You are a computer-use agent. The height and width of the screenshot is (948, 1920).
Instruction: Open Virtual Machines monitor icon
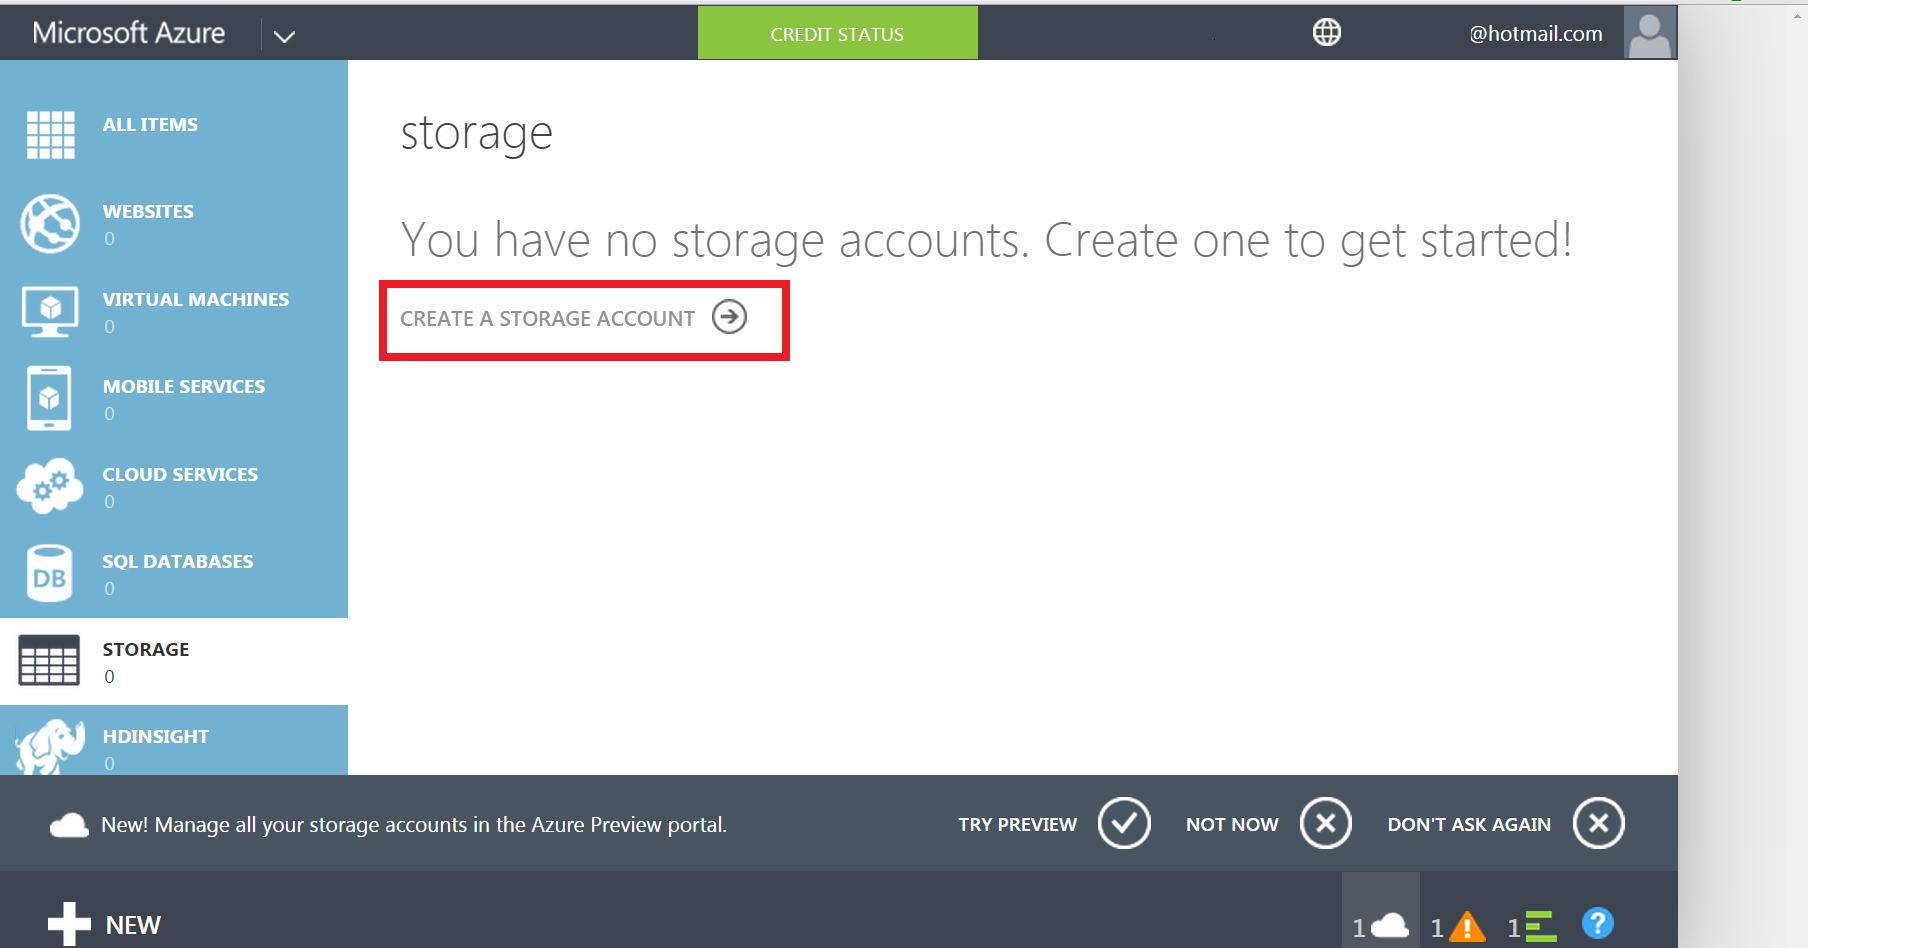click(x=50, y=311)
